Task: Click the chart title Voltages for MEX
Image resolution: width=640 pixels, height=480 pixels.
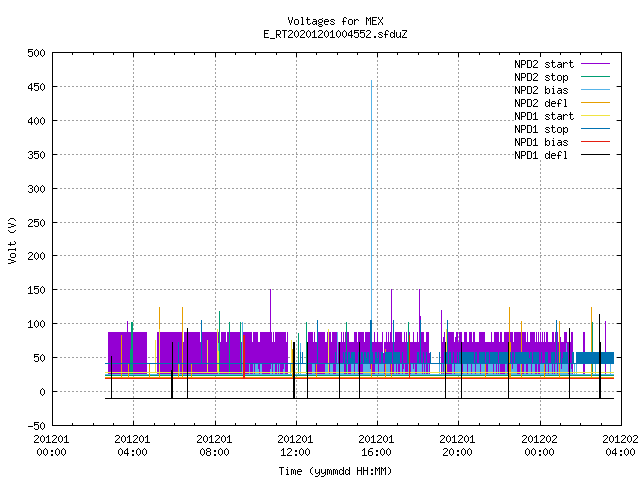Action: click(335, 21)
